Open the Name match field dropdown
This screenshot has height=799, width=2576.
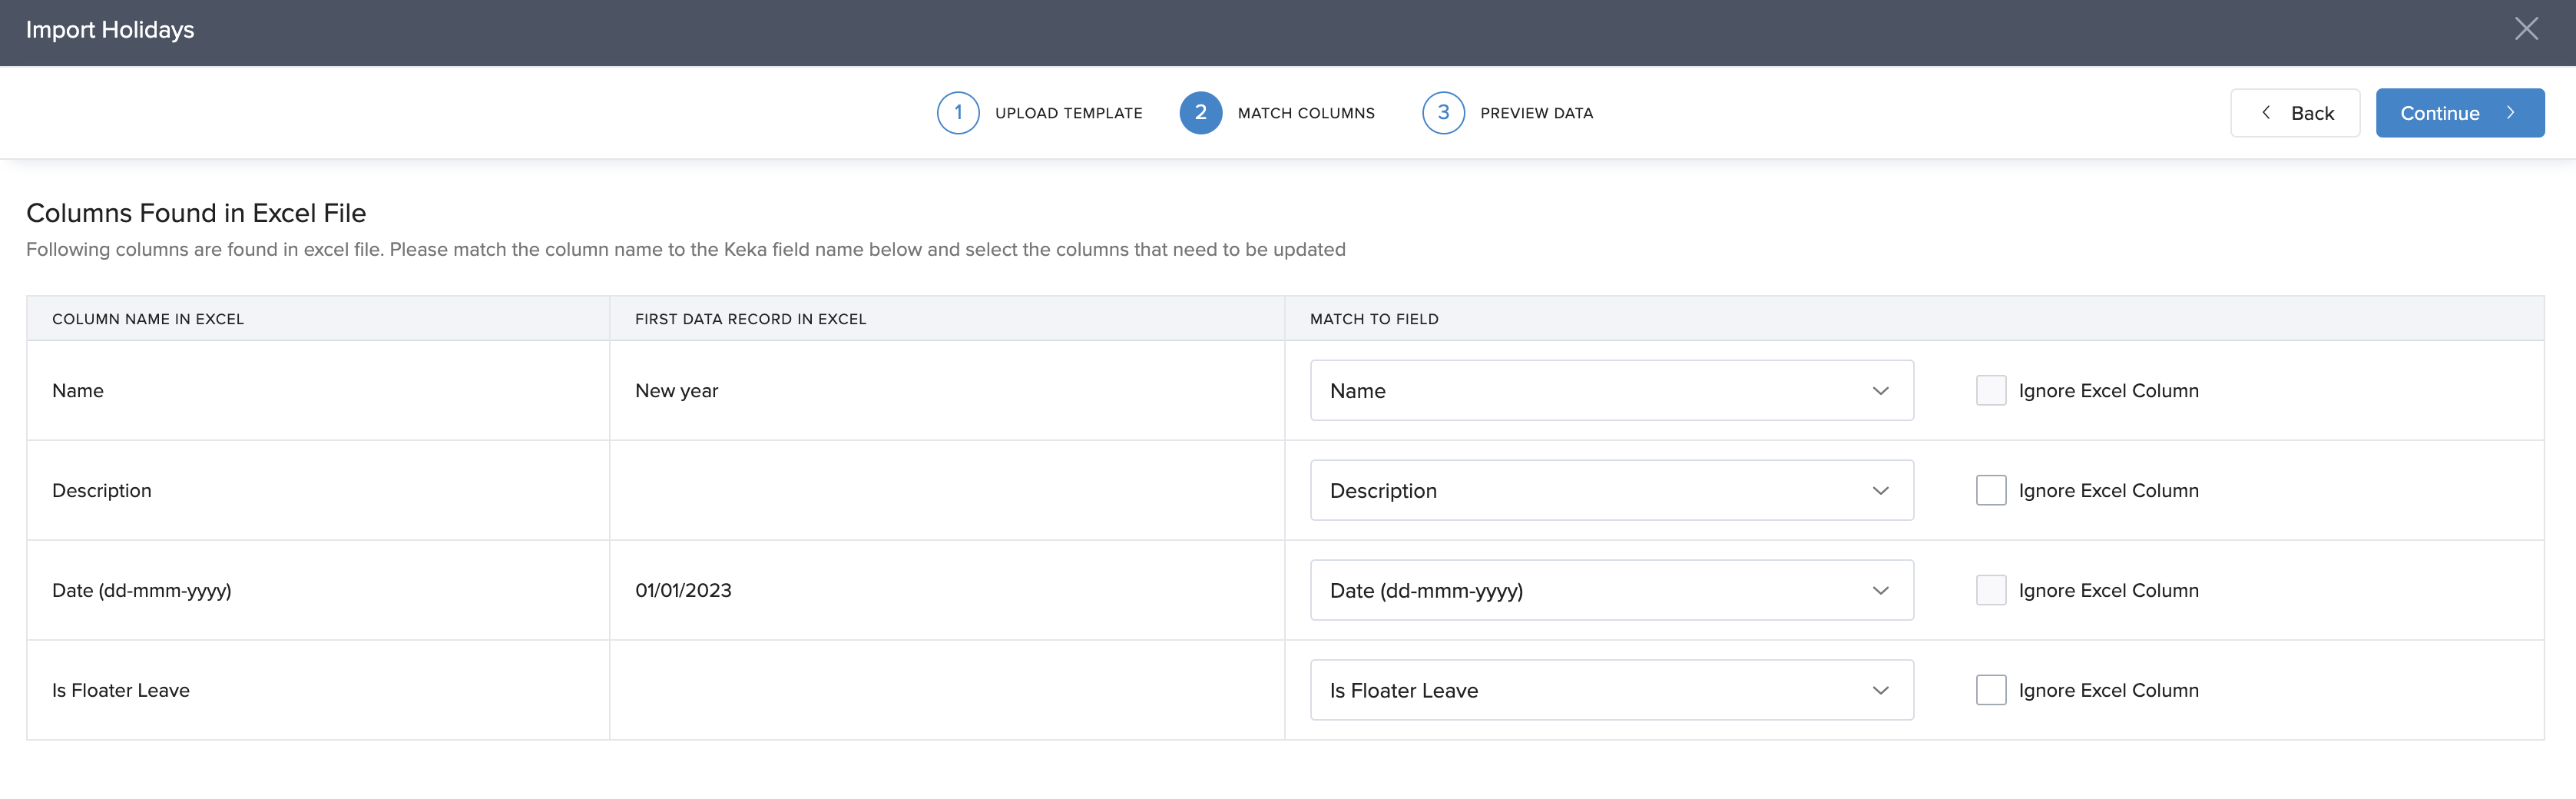(1610, 391)
